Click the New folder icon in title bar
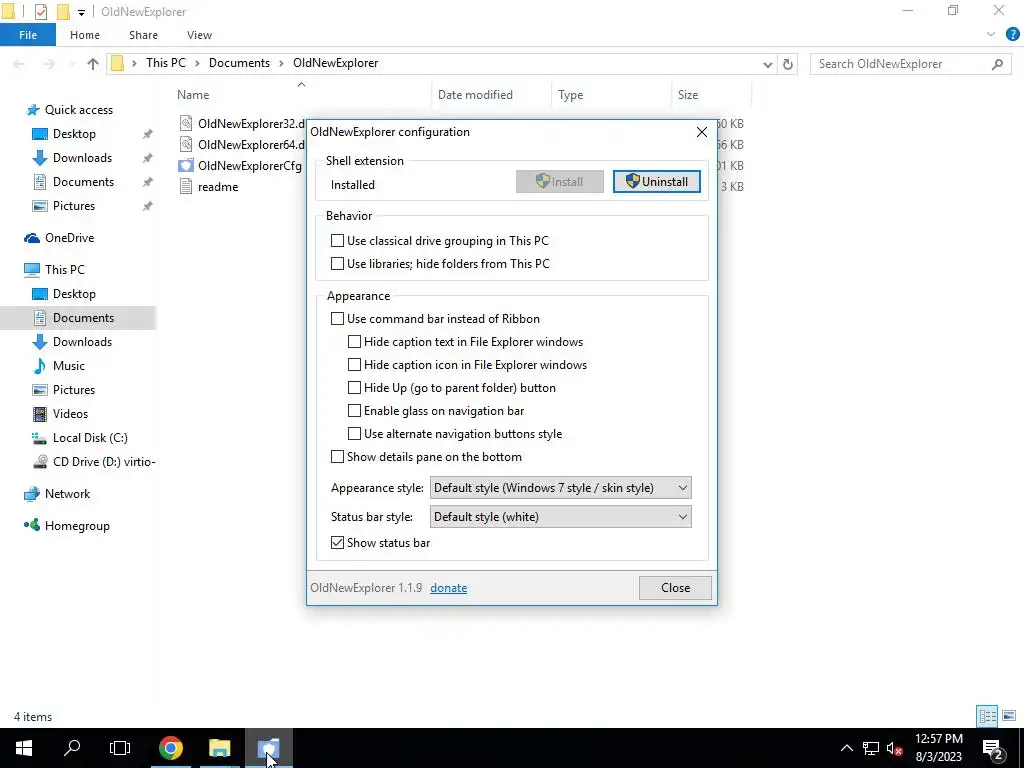Viewport: 1024px width, 768px height. tap(63, 12)
